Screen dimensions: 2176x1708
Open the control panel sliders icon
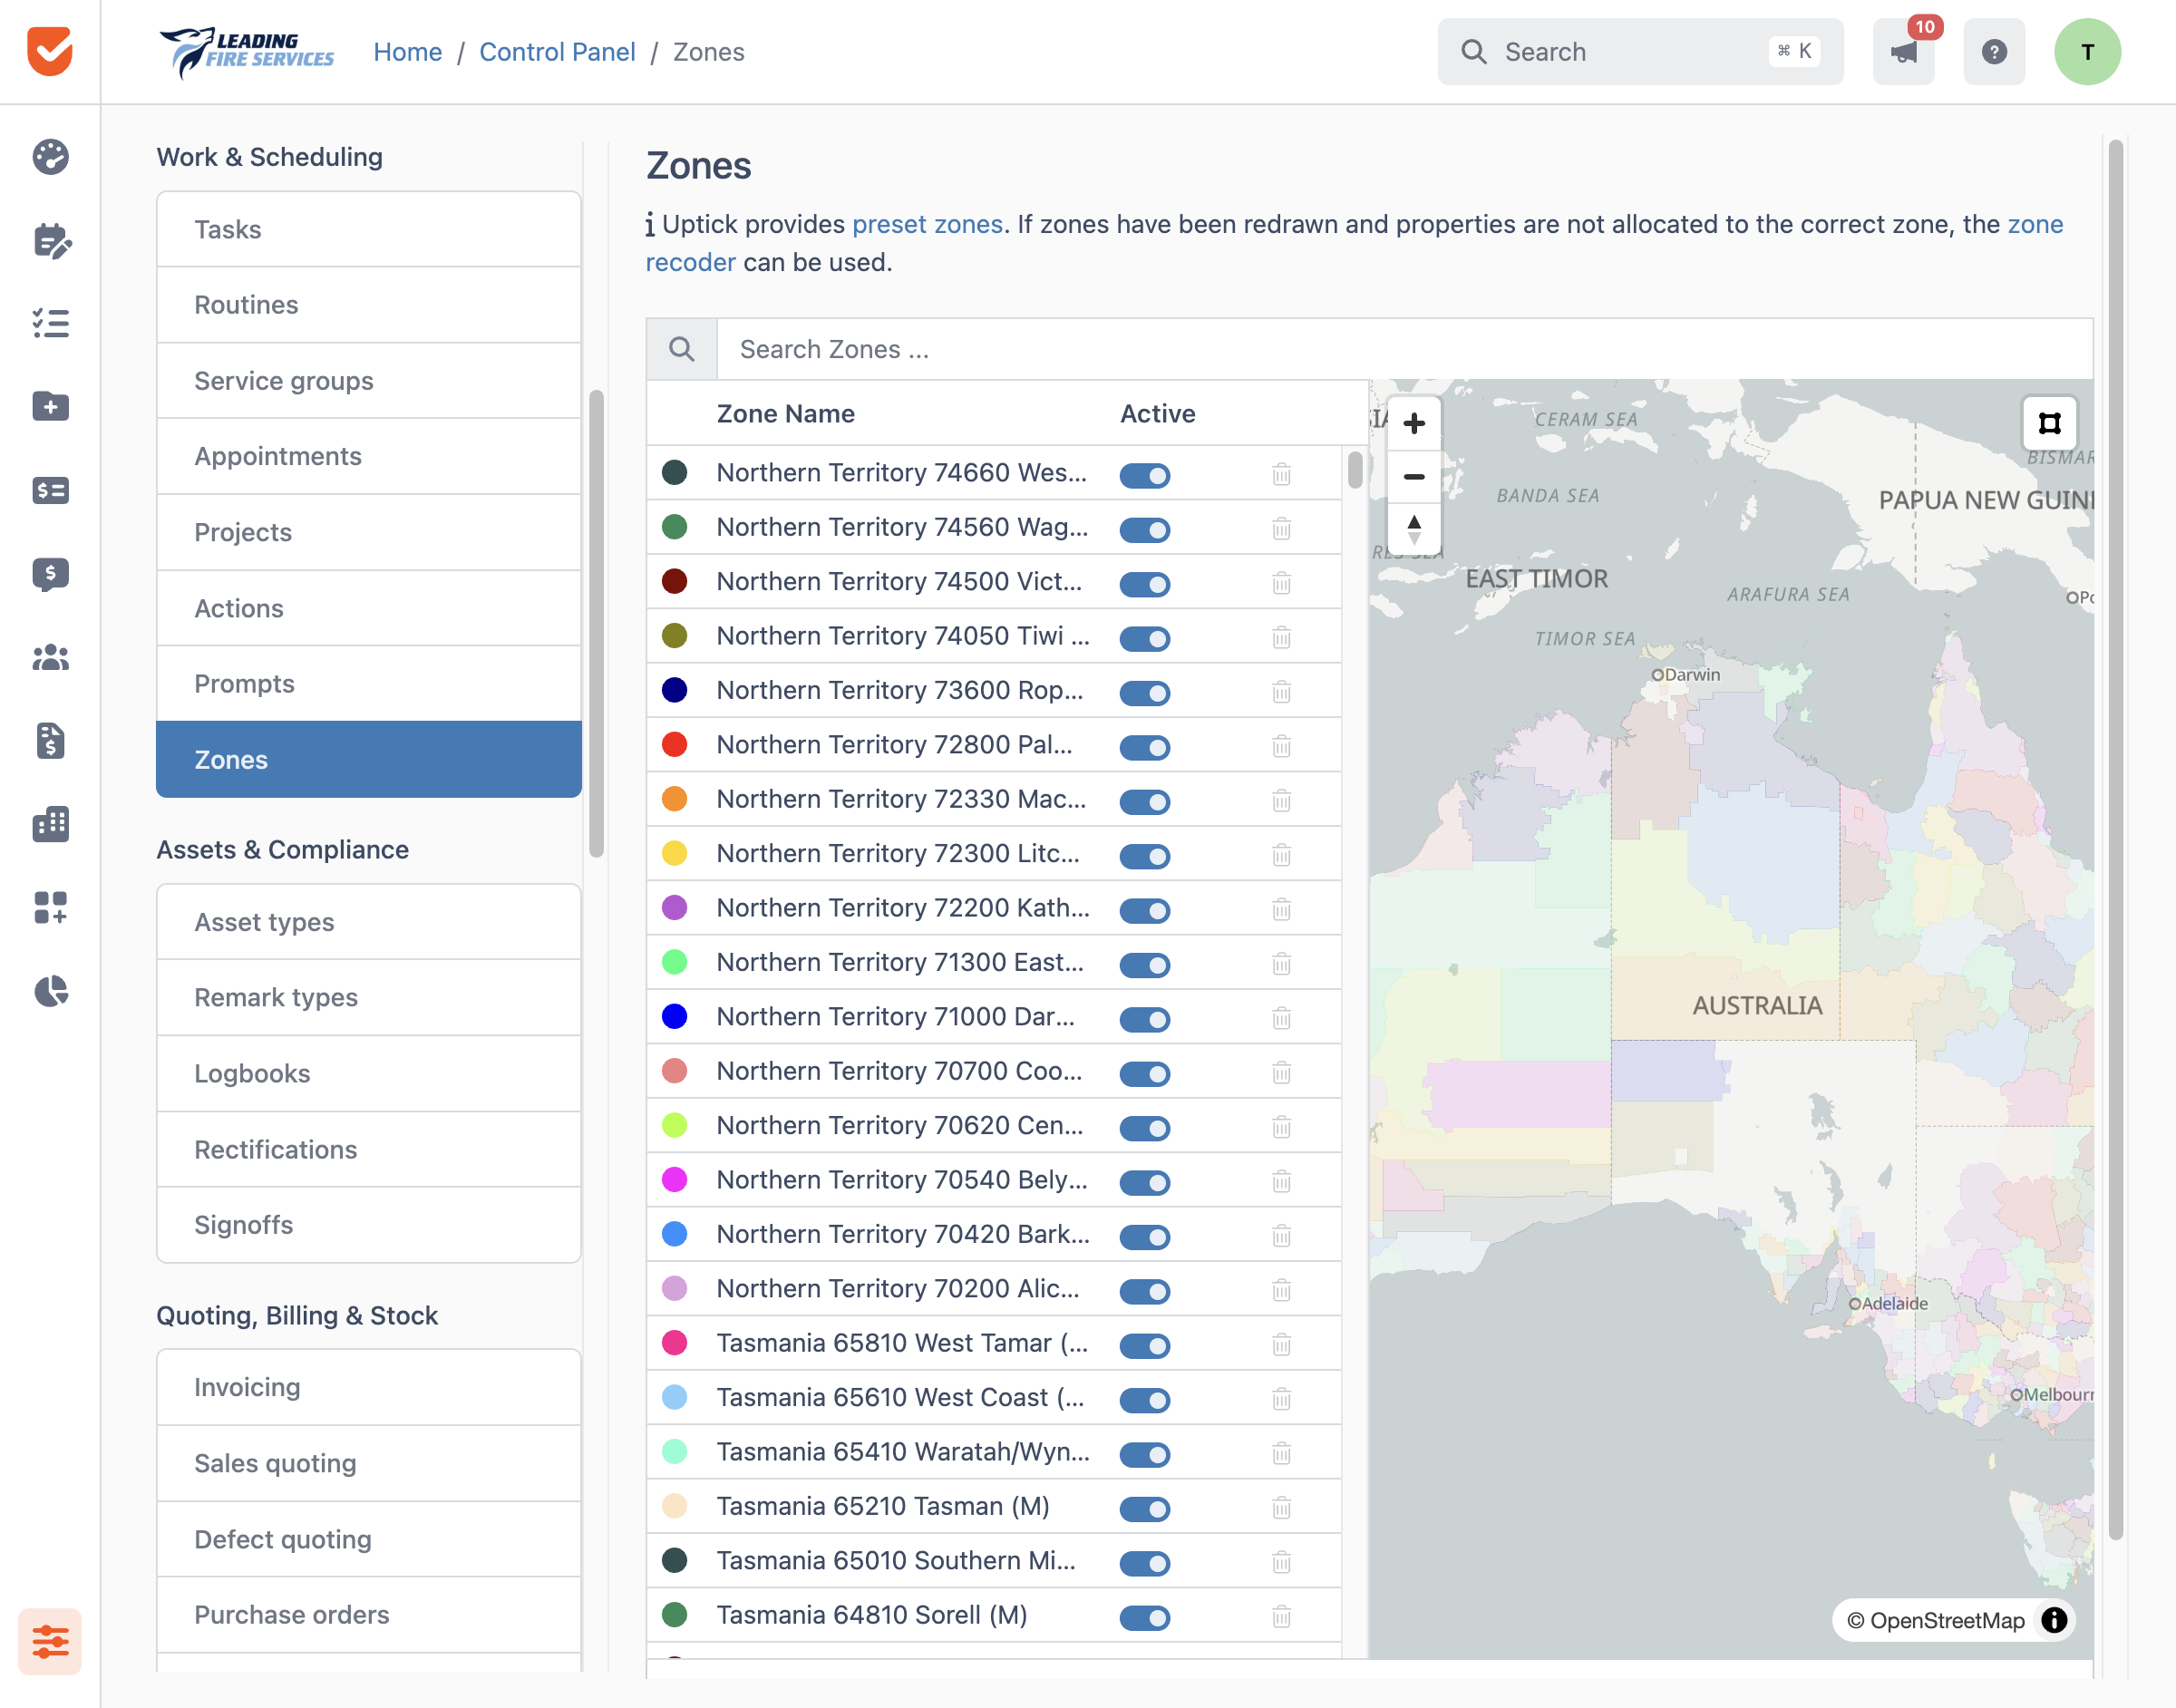click(50, 1641)
